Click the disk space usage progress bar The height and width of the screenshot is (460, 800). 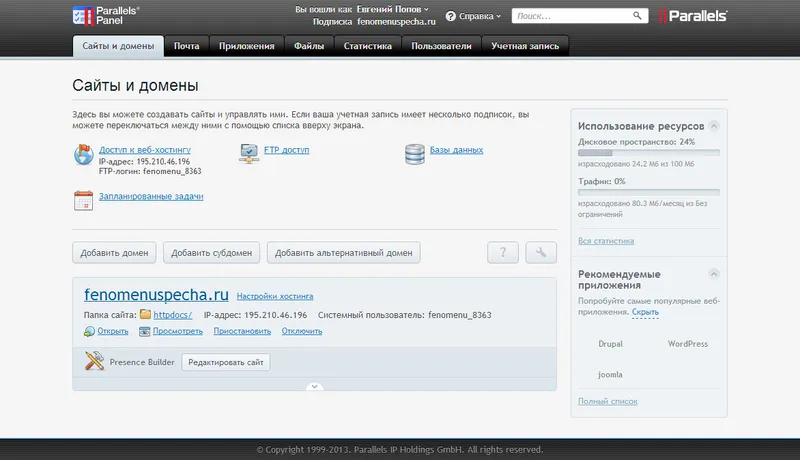649,152
